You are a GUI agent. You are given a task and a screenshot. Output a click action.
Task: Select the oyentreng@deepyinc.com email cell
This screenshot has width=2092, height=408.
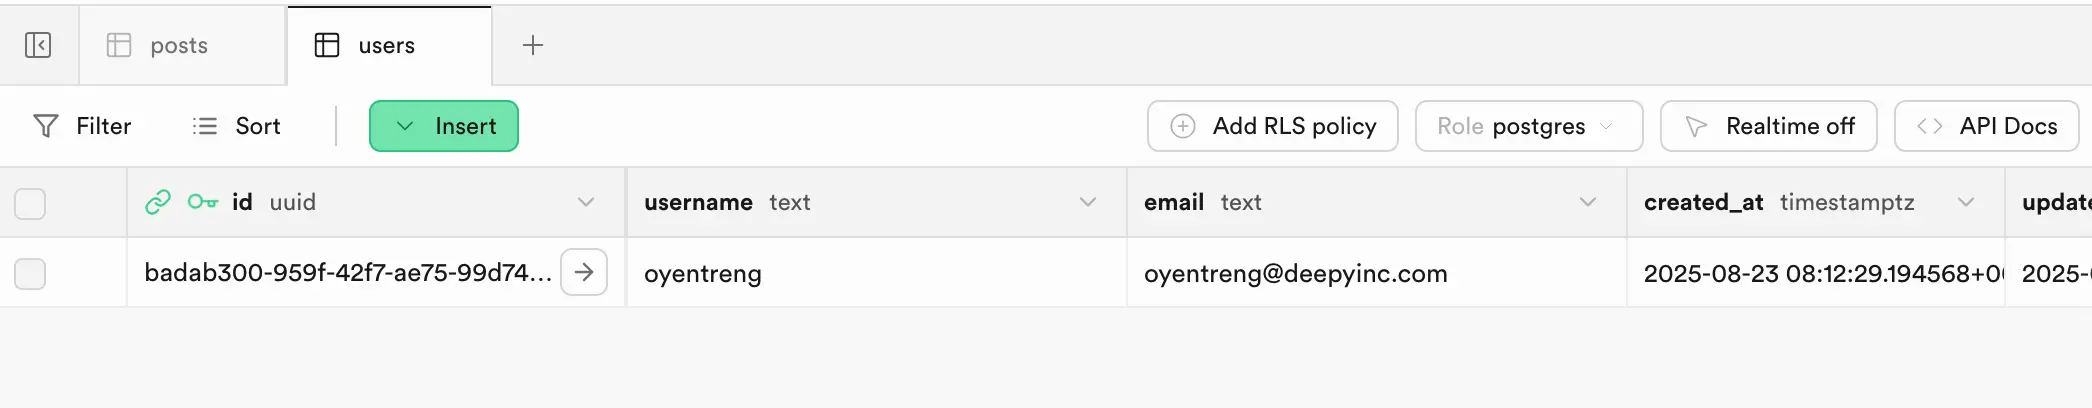point(1376,273)
